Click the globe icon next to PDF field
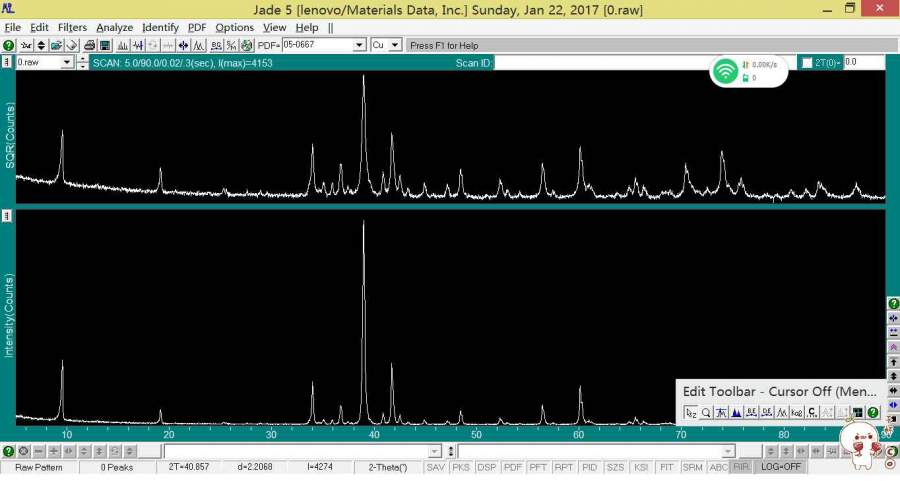Image resolution: width=900 pixels, height=481 pixels. (246, 45)
